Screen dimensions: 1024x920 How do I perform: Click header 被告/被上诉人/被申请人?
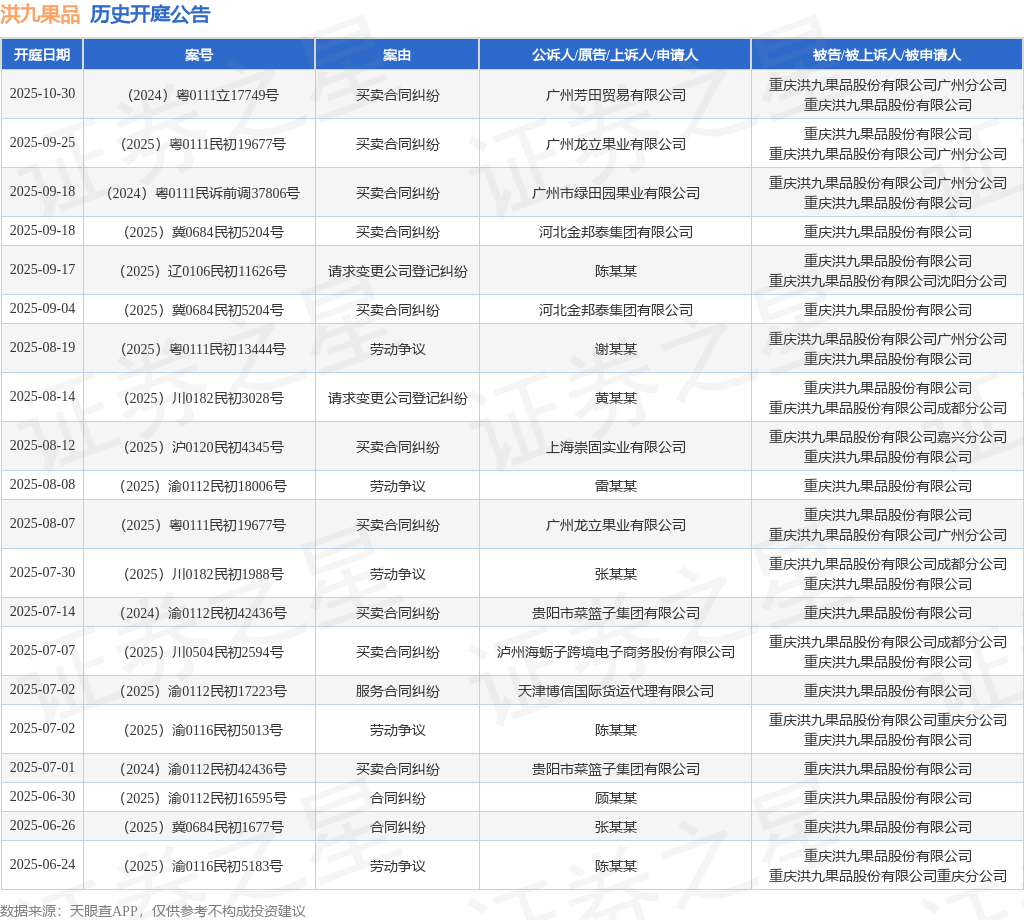click(x=887, y=55)
